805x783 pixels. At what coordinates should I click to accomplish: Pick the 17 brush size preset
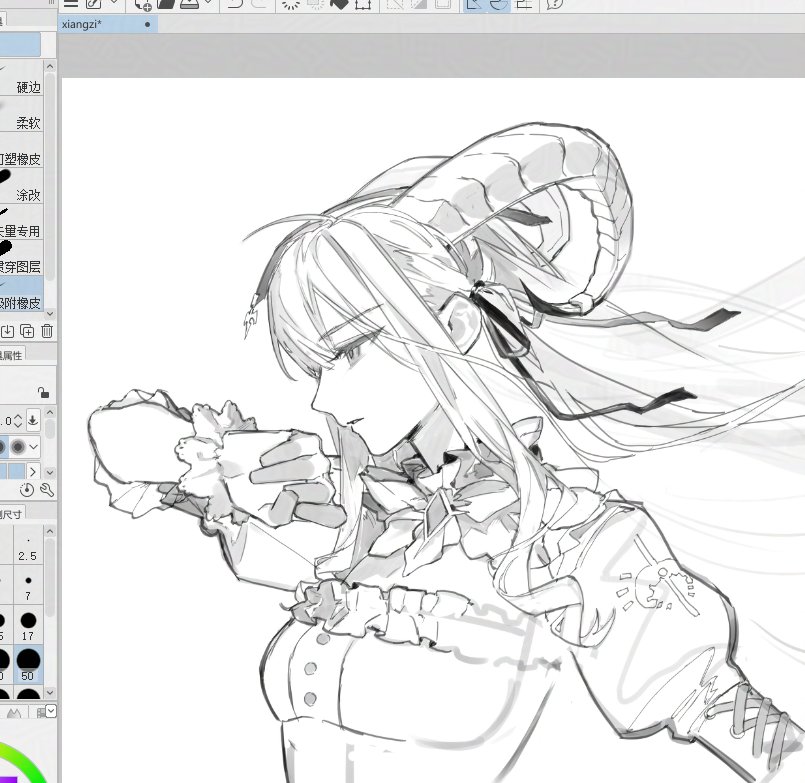point(28,626)
